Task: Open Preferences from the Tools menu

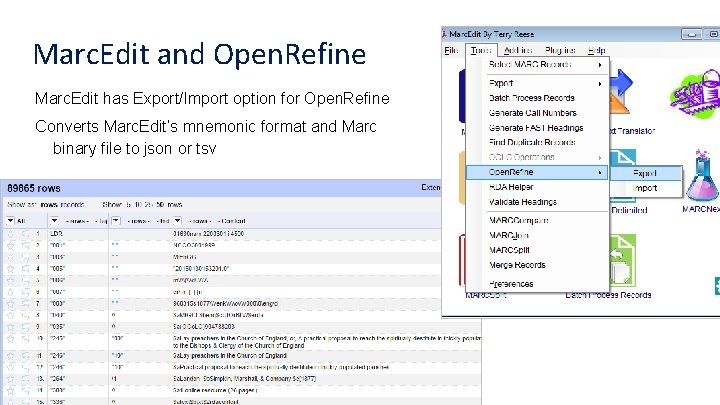Action: tap(511, 284)
